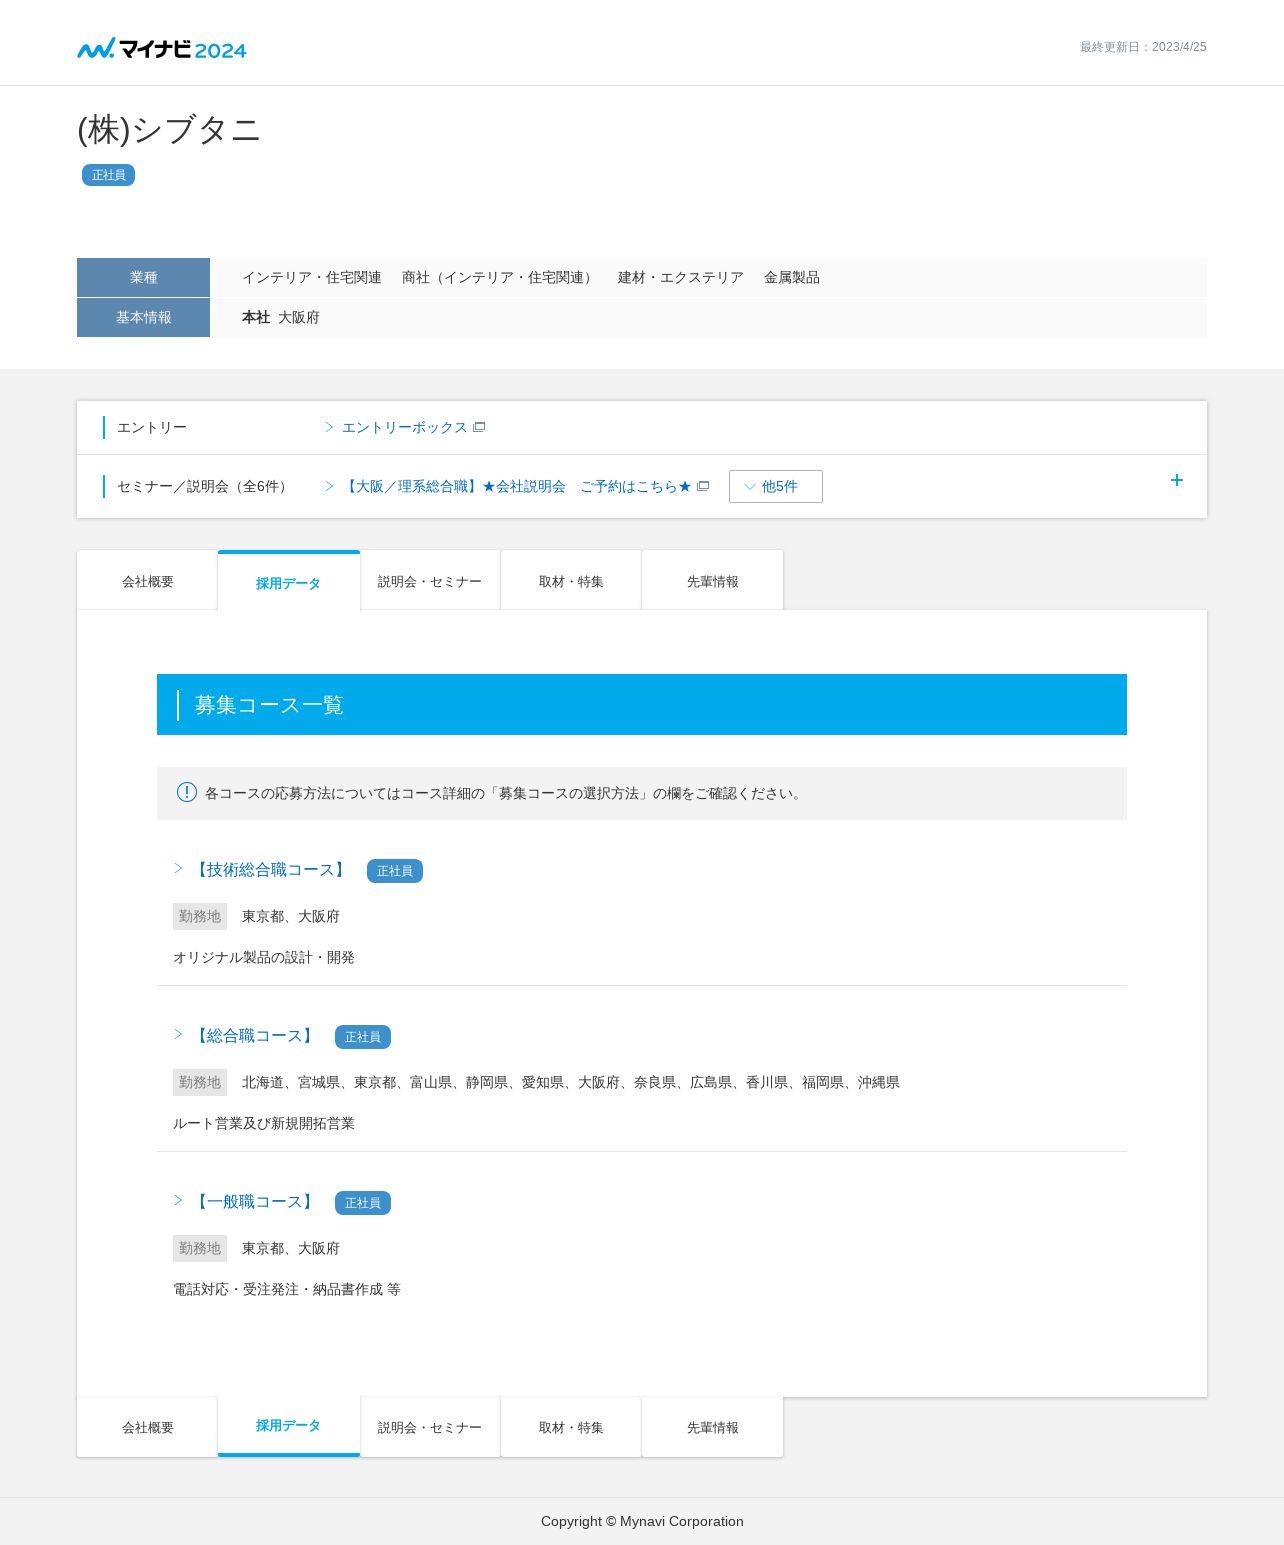The height and width of the screenshot is (1545, 1284).
Task: Click the 業種 header cell
Action: click(x=143, y=277)
